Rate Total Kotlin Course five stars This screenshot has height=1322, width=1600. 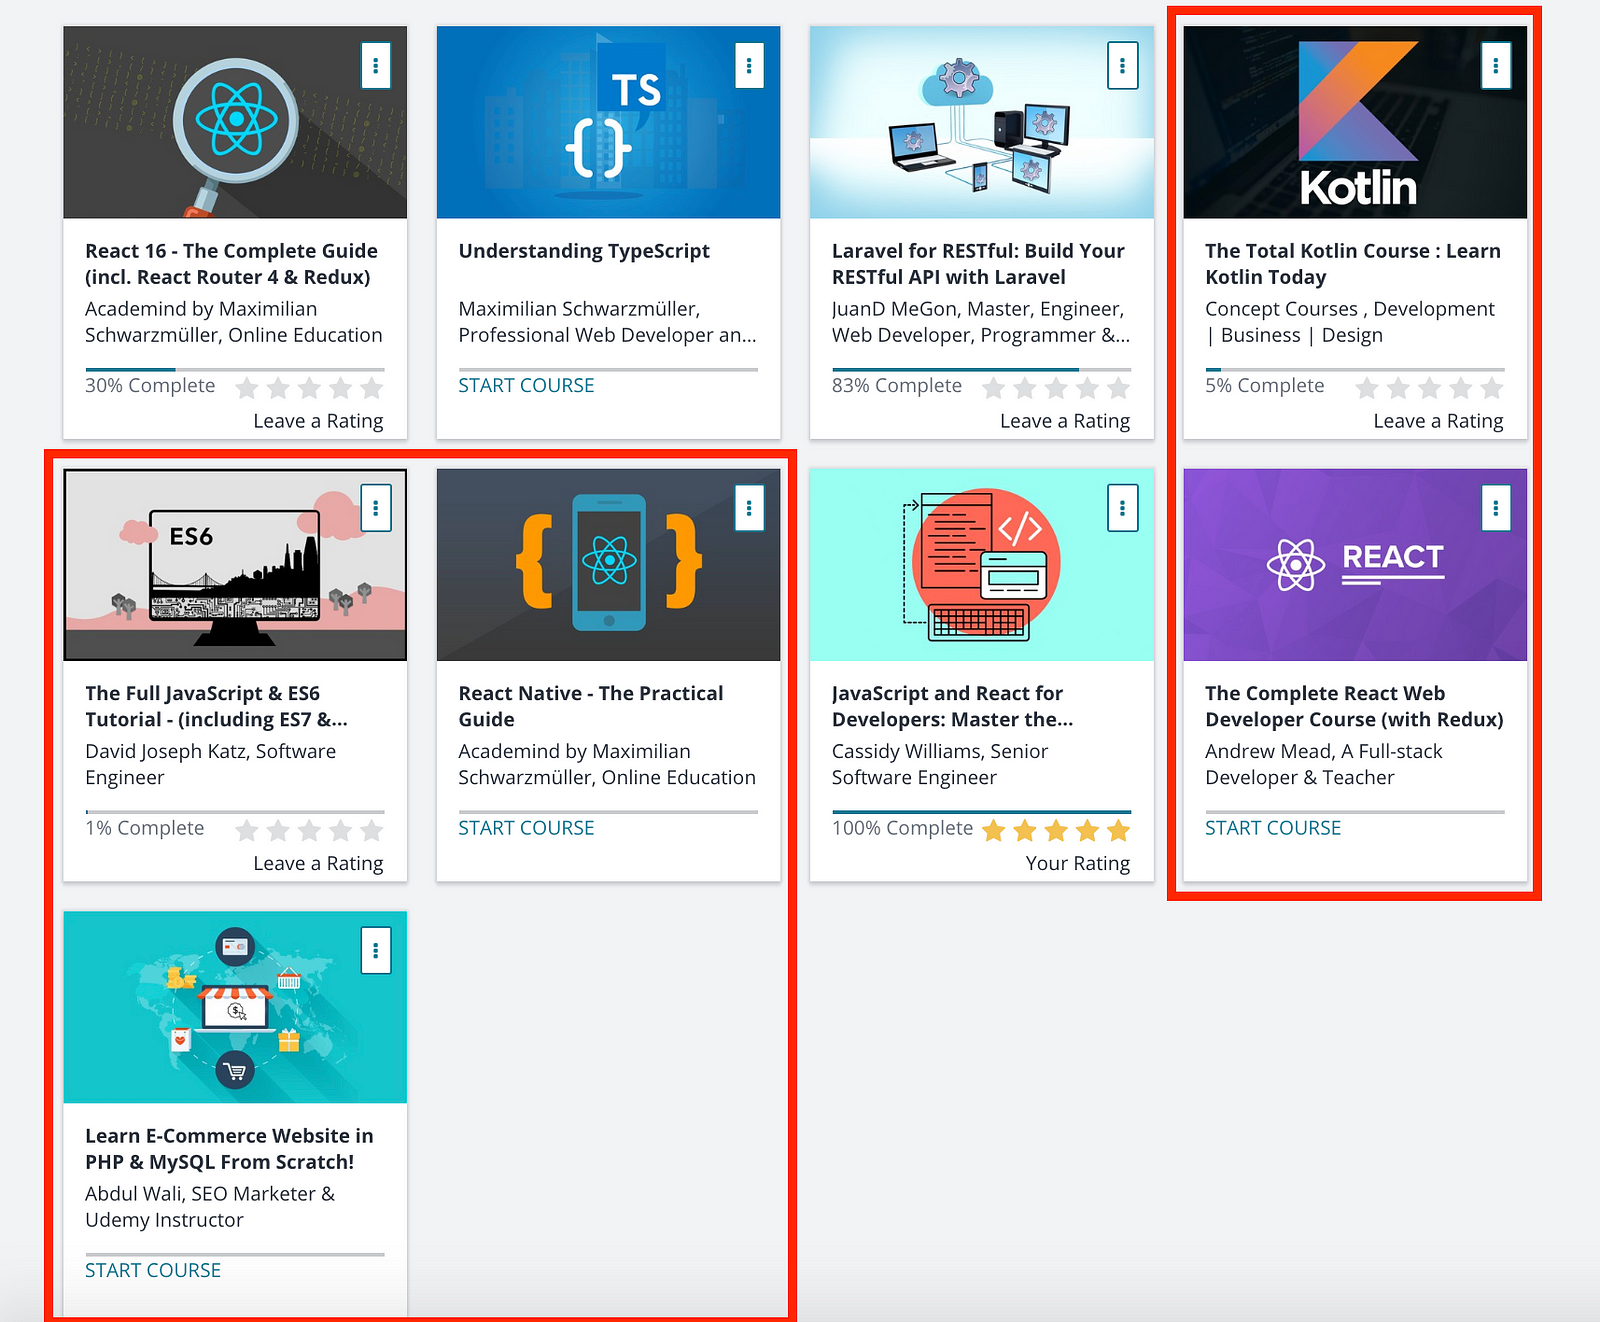pos(1492,388)
